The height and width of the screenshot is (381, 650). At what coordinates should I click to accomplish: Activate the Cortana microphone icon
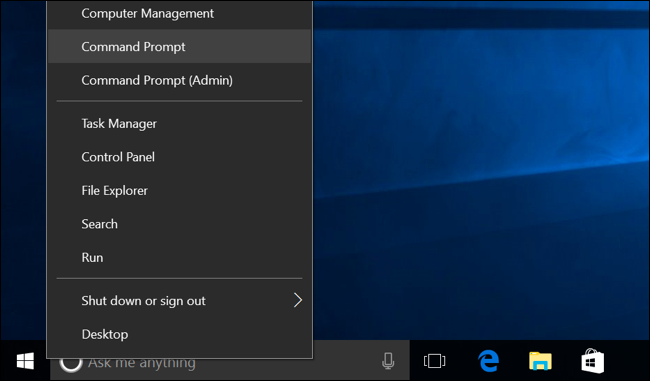pyautogui.click(x=388, y=361)
